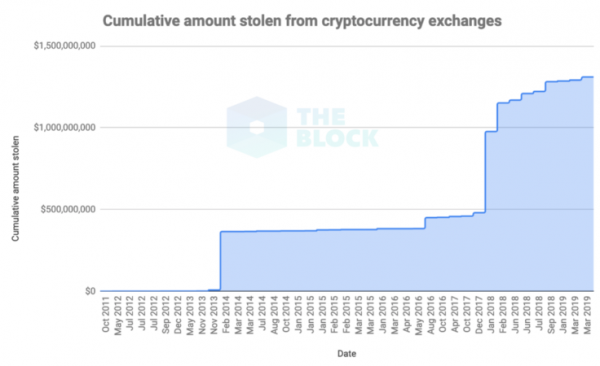Click the May 2016 x-axis label
The height and width of the screenshot is (366, 600).
419,315
